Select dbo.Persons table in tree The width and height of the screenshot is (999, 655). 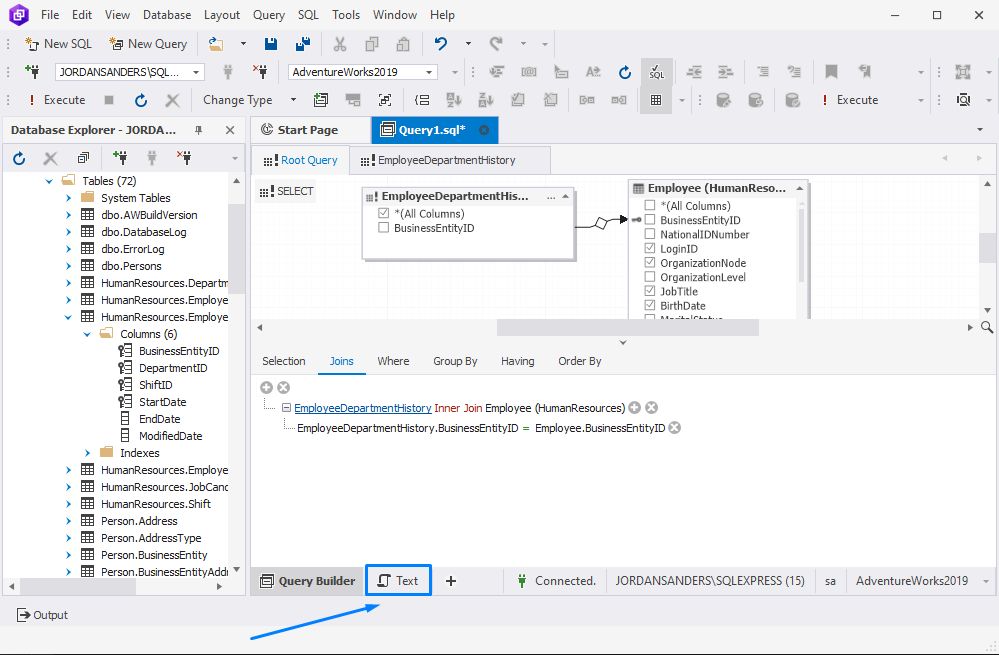[x=131, y=266]
